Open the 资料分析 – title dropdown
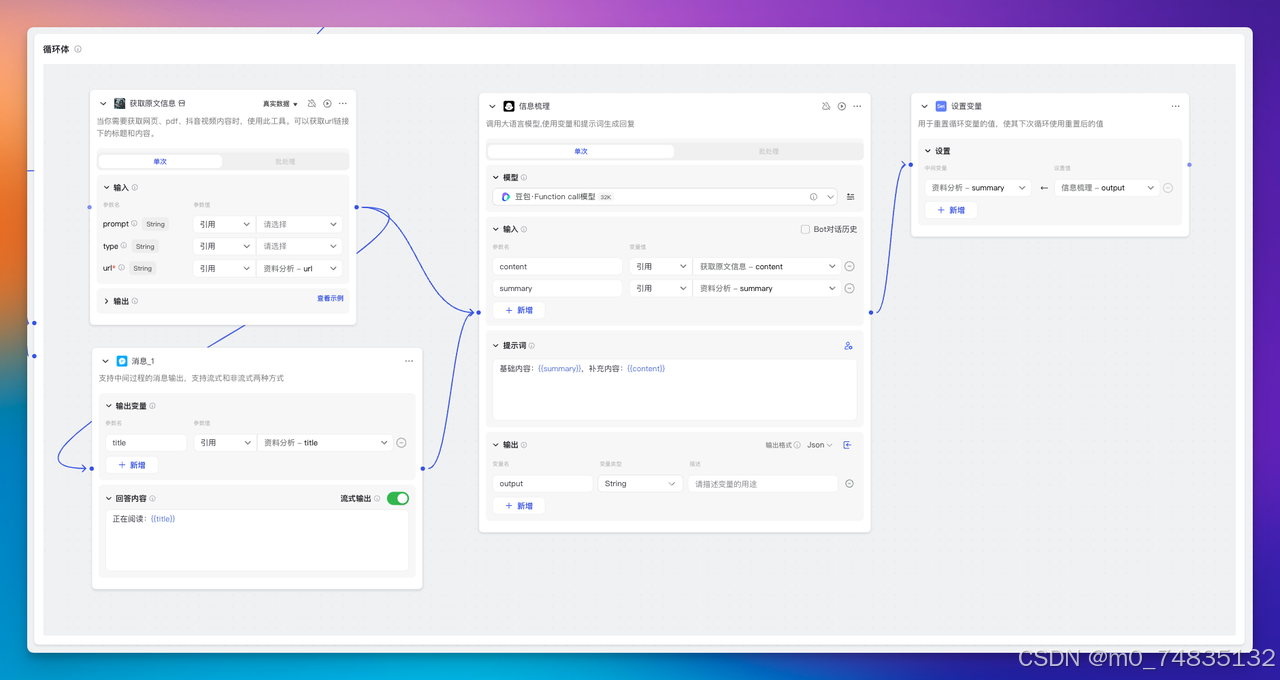1280x680 pixels. (x=325, y=443)
